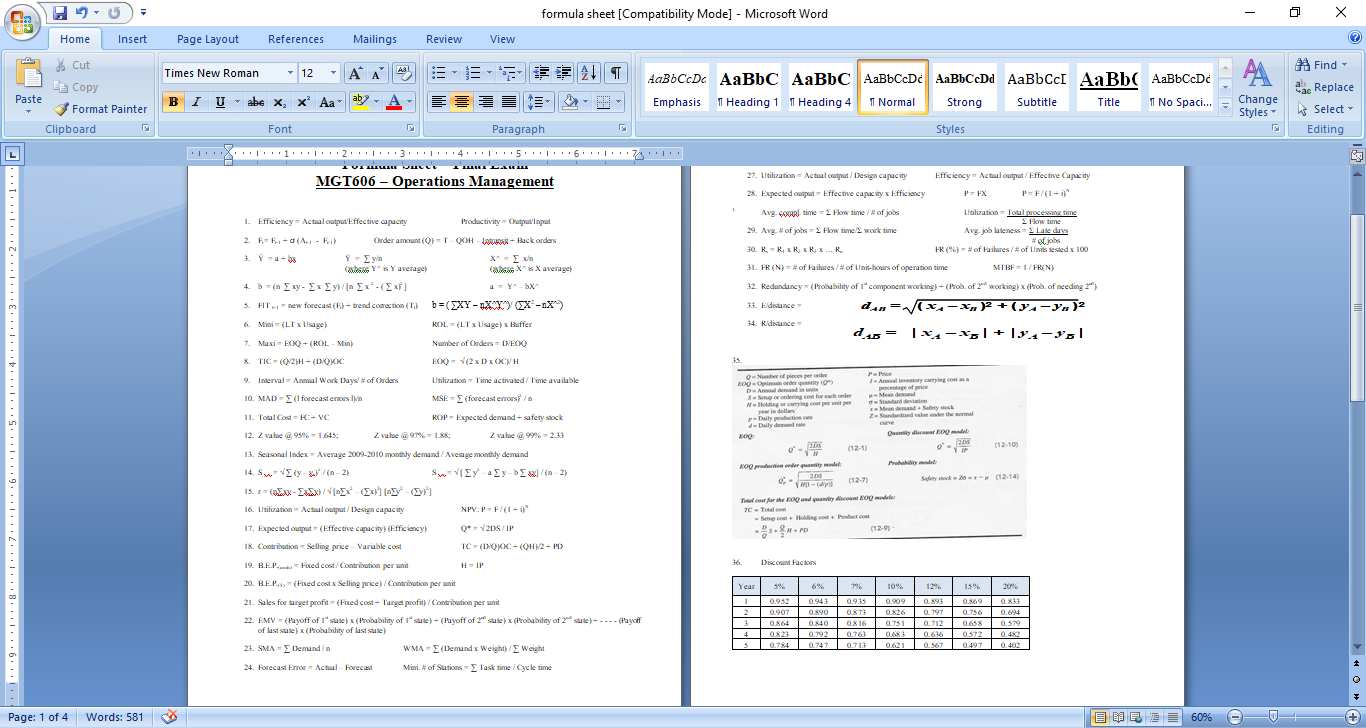
Task: Apply strikethrough formatting
Action: (x=256, y=103)
